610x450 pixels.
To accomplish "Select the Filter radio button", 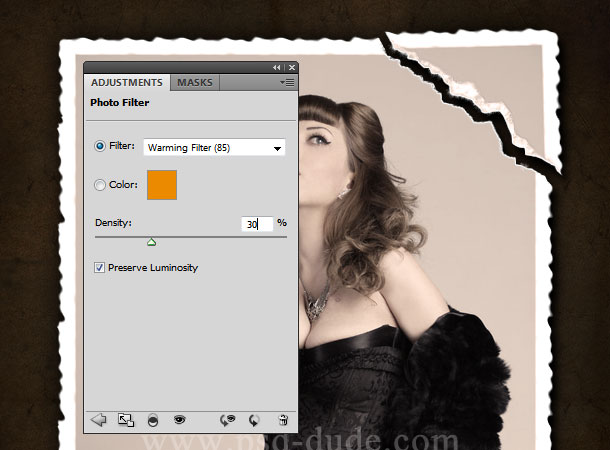I will 100,146.
